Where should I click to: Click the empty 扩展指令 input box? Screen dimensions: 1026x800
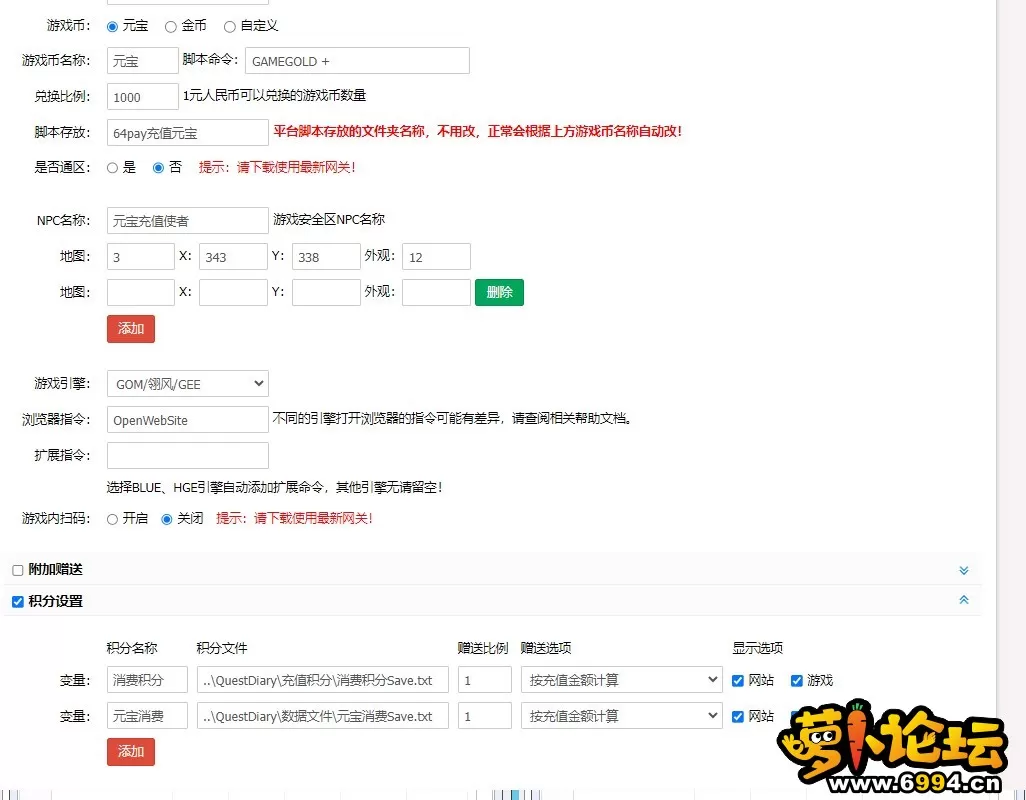pyautogui.click(x=187, y=456)
